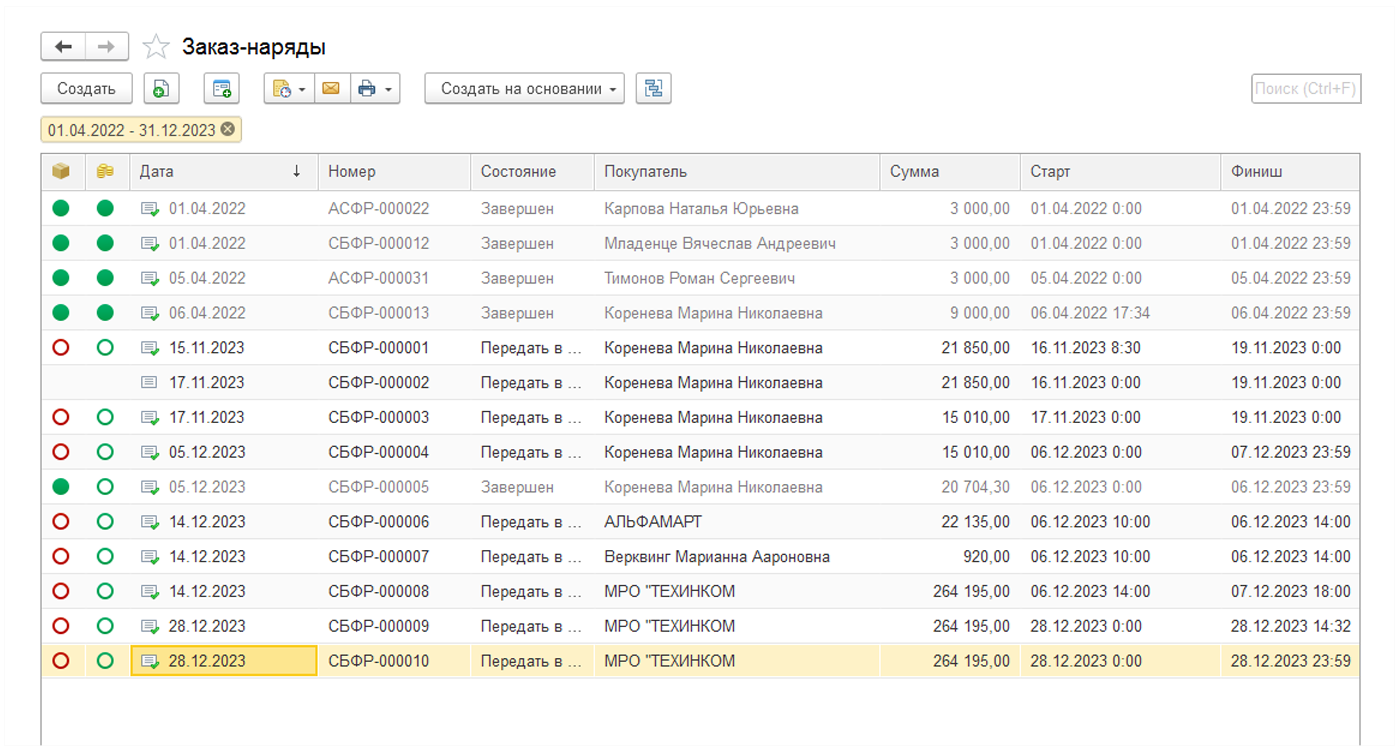1400x750 pixels.
Task: Click the create-by-copying icon next to Создать
Action: (x=161, y=89)
